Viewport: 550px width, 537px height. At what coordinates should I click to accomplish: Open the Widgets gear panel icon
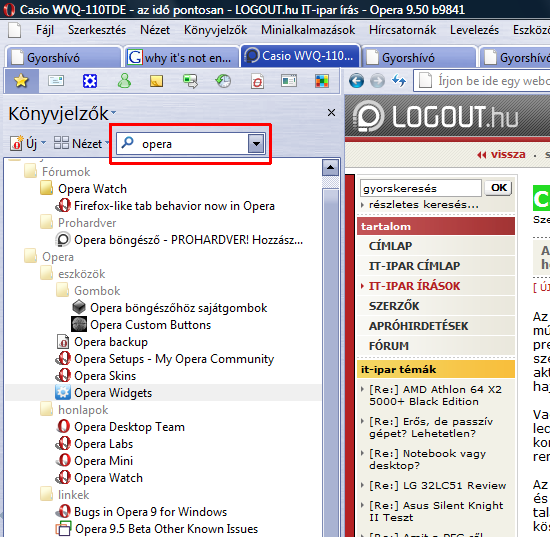coord(90,81)
